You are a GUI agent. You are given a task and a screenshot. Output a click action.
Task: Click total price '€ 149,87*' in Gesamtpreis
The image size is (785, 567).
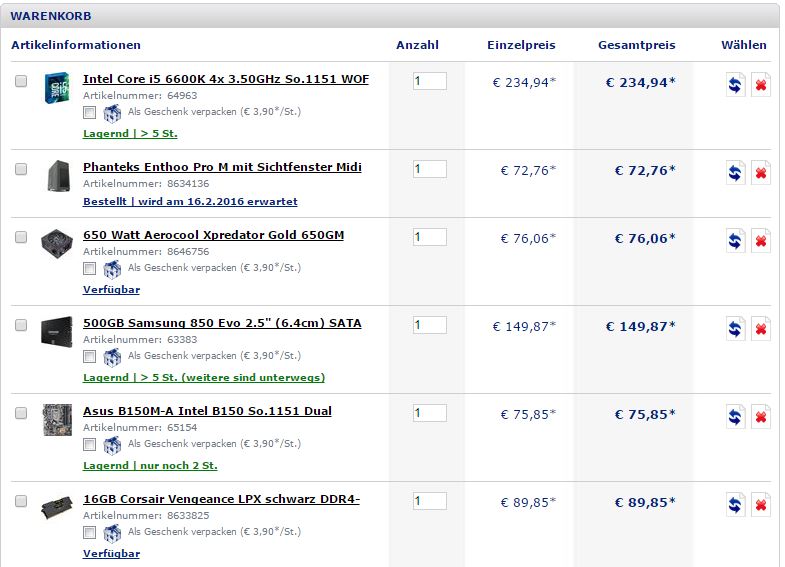640,327
